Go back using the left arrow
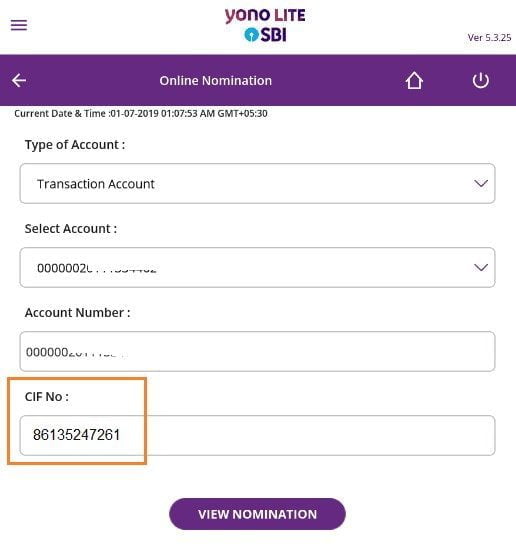Viewport: 516px width, 552px height. point(19,81)
